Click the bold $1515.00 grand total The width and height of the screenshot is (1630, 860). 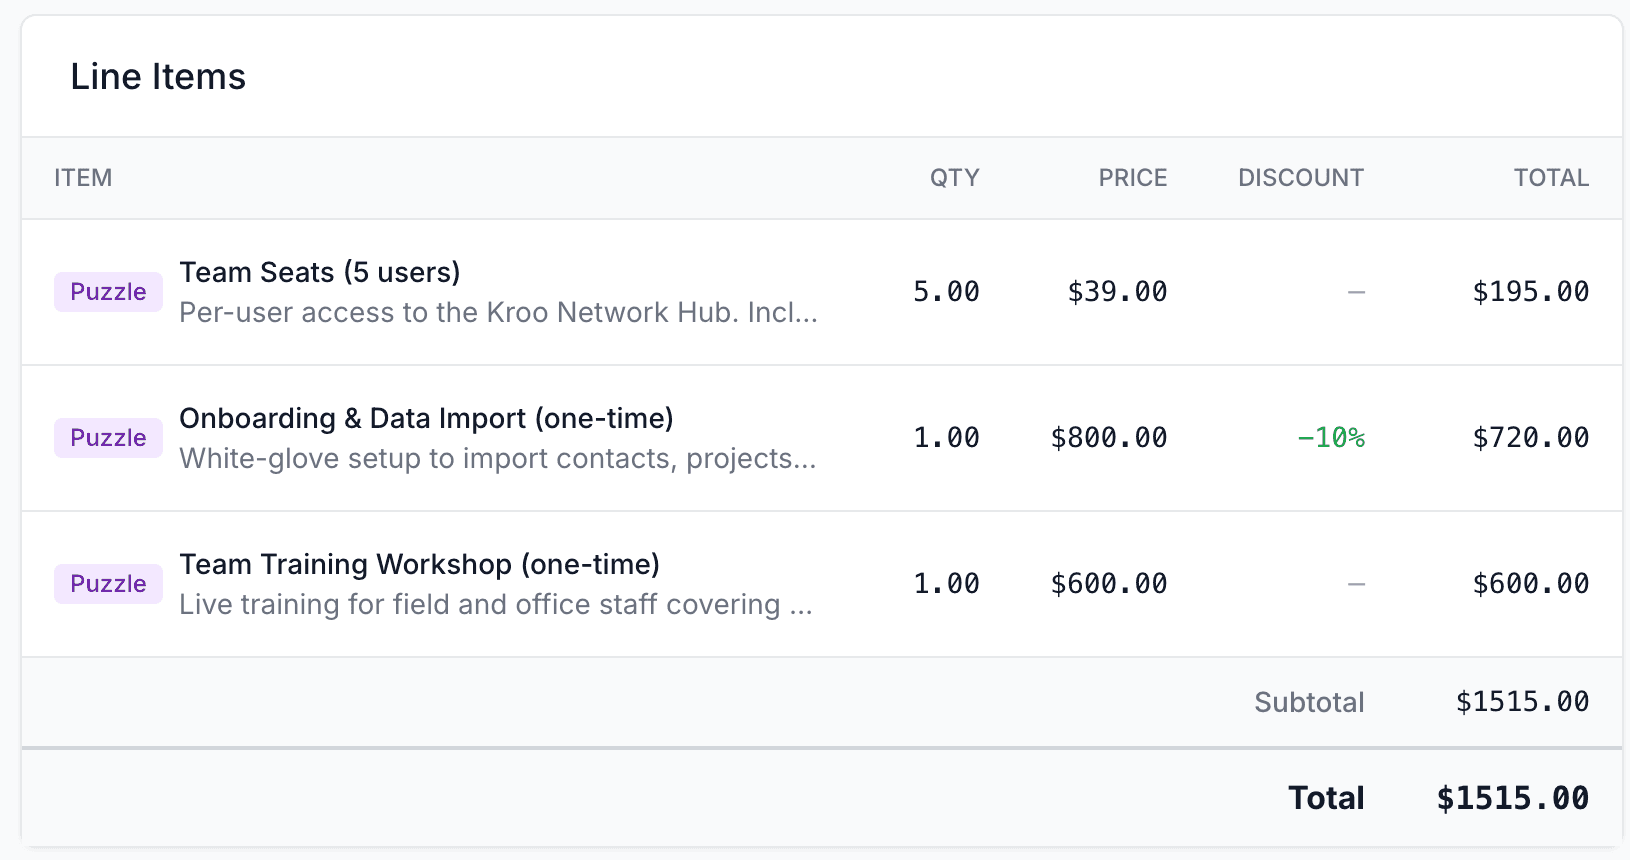tap(1512, 798)
